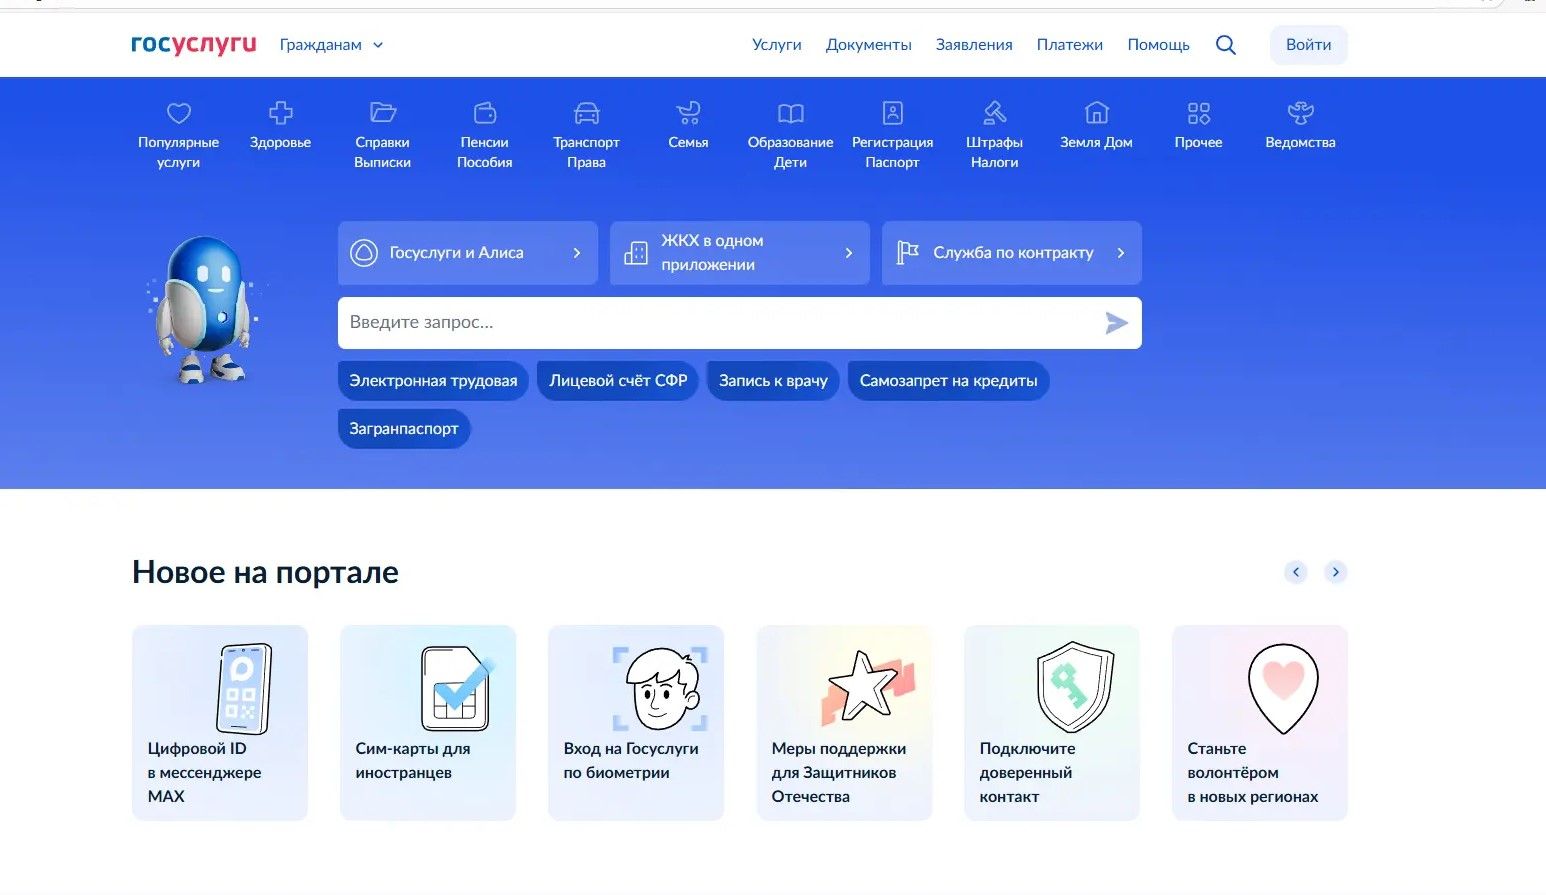The width and height of the screenshot is (1546, 895).
Task: Open the Услуги menu
Action: coord(777,45)
